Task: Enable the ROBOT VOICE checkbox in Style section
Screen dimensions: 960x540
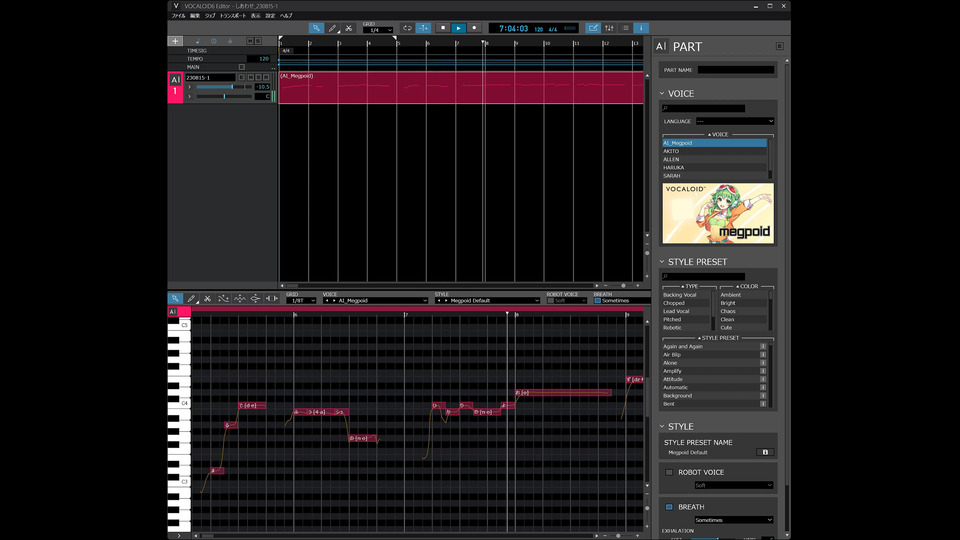Action: click(x=669, y=472)
